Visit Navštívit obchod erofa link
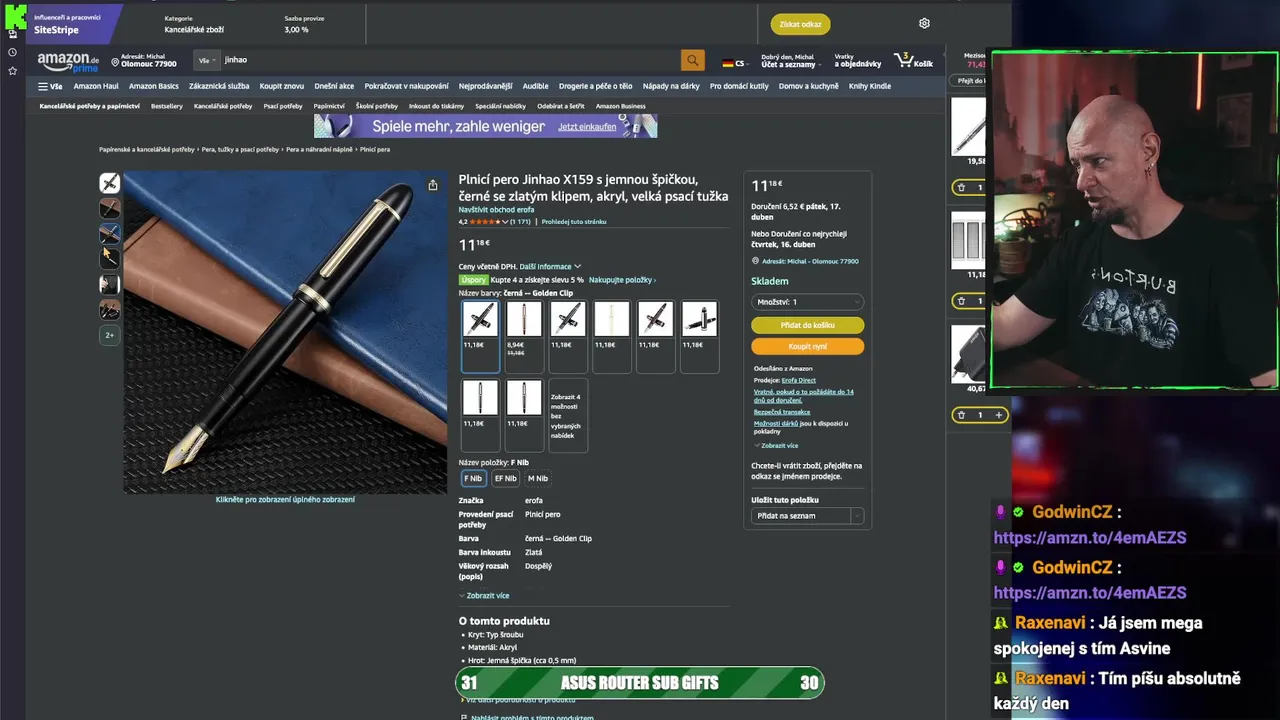 coord(496,210)
